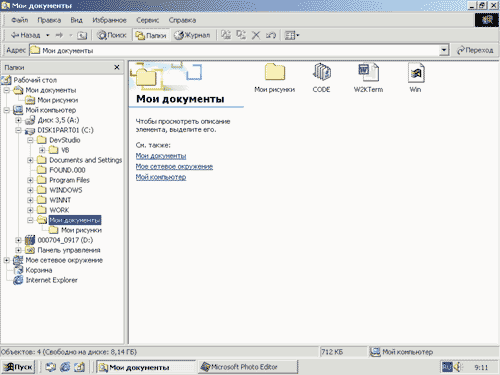
Task: Select the FOUND.000 folder
Action: click(x=67, y=170)
